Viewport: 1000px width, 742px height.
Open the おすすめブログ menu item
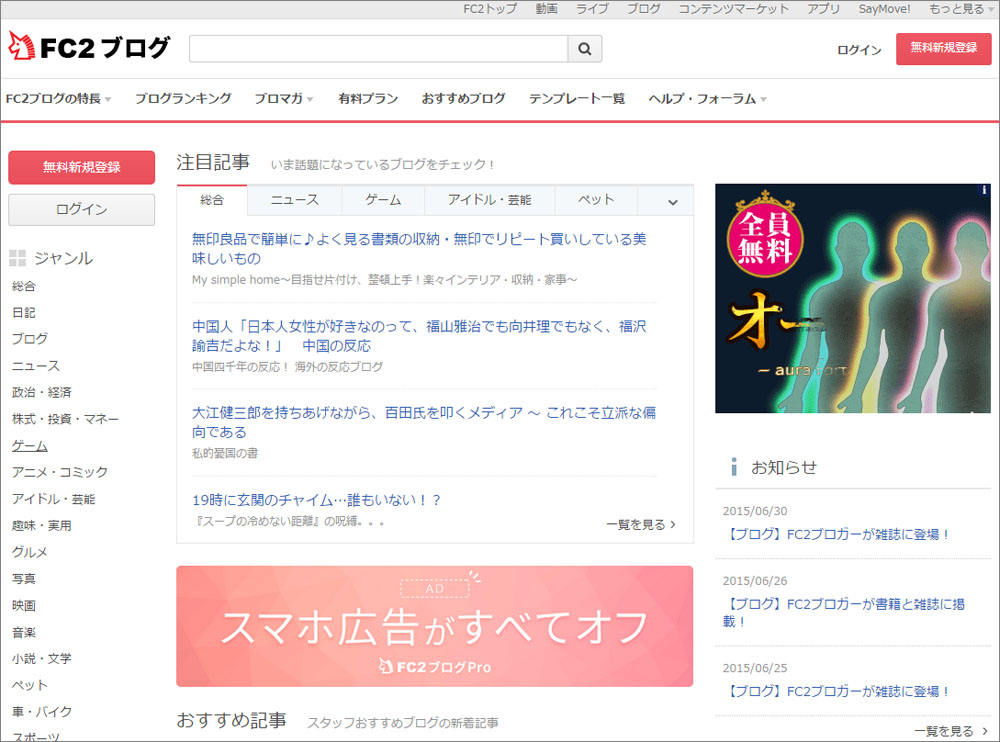pyautogui.click(x=464, y=99)
